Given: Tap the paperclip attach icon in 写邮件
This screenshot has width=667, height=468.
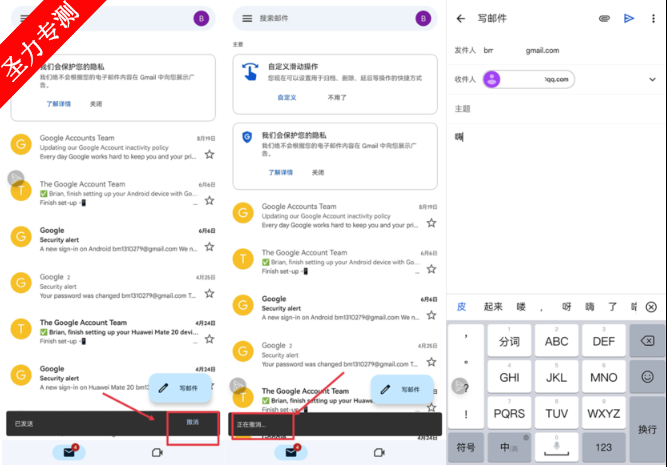Looking at the screenshot, I should 604,18.
